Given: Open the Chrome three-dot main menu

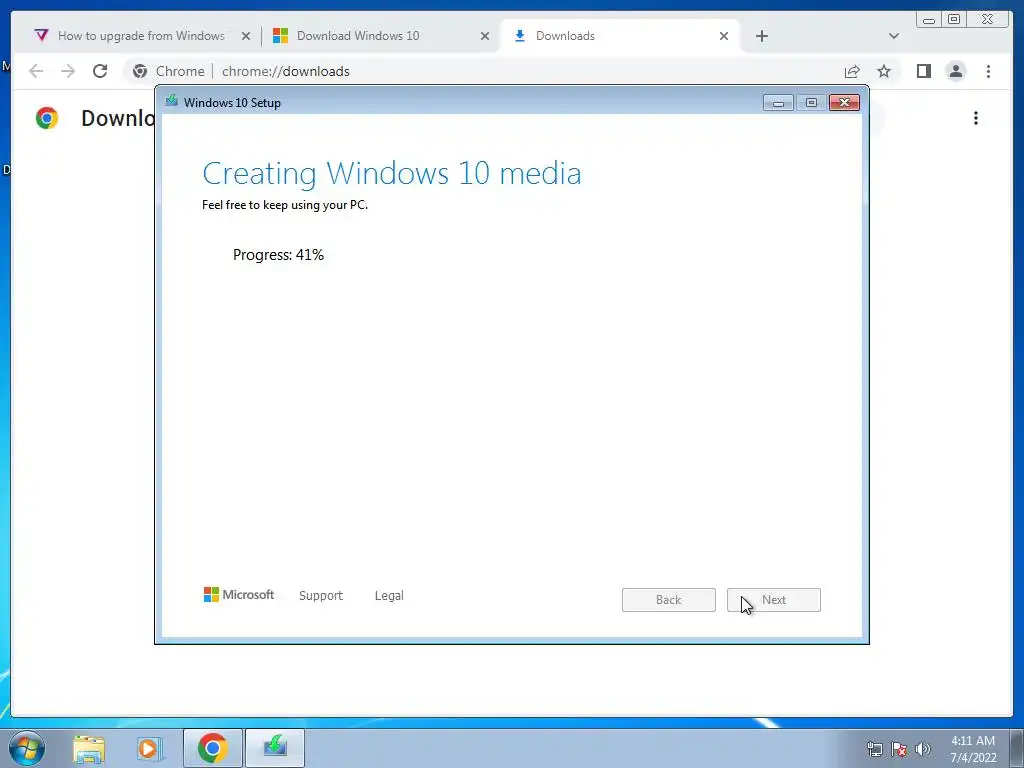Looking at the screenshot, I should [x=988, y=71].
